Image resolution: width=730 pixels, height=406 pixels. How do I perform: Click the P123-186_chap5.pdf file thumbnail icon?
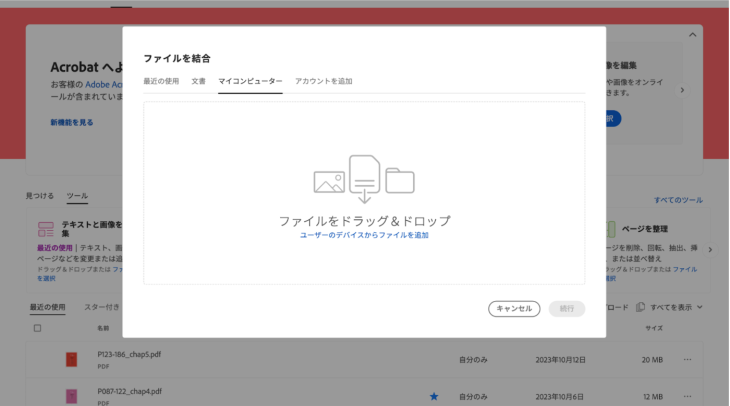point(71,359)
